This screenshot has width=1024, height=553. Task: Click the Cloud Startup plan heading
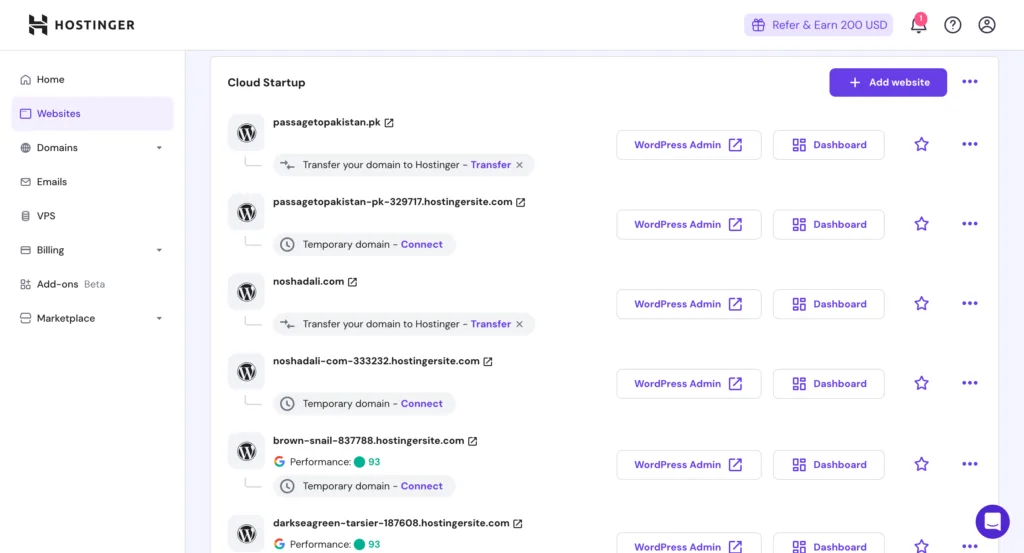pos(266,82)
